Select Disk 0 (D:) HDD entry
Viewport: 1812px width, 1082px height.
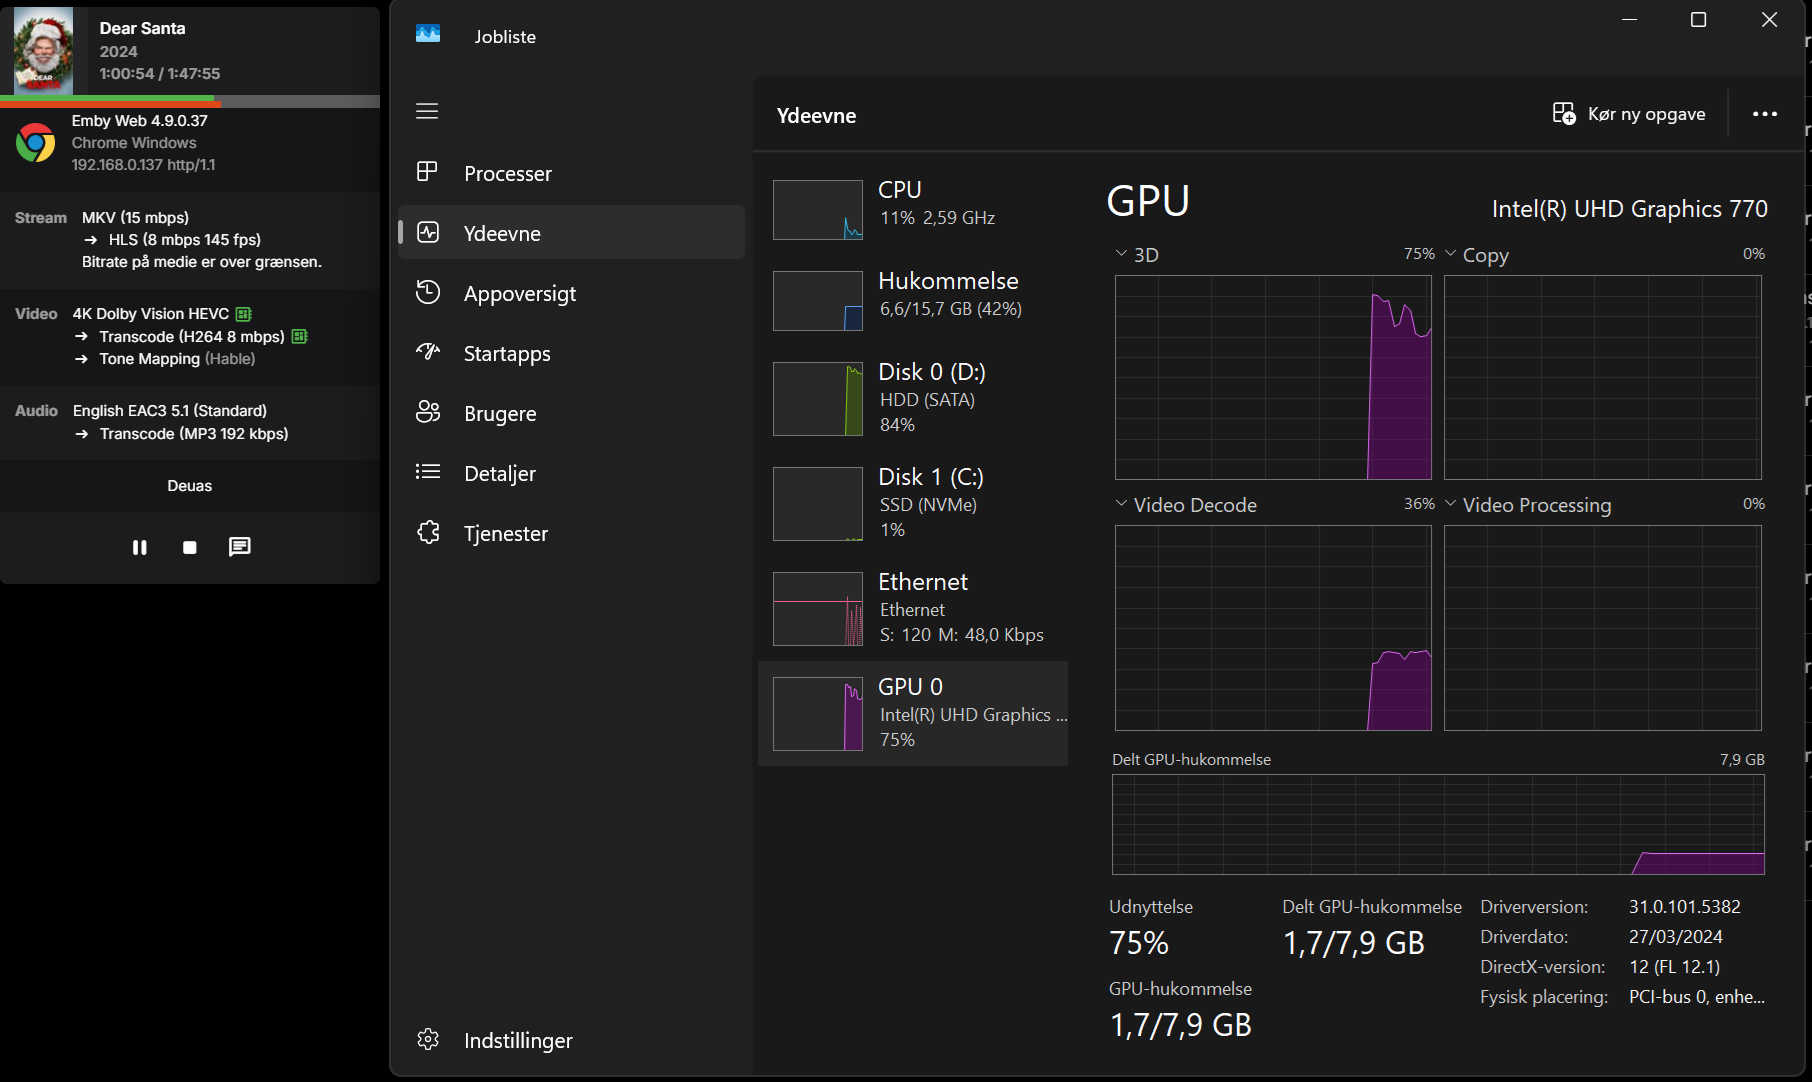tap(913, 397)
